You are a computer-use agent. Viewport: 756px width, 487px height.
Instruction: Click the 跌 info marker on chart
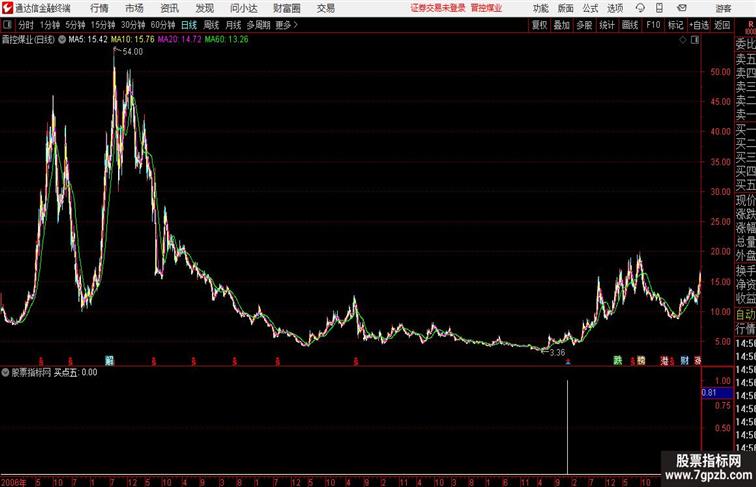click(x=618, y=360)
